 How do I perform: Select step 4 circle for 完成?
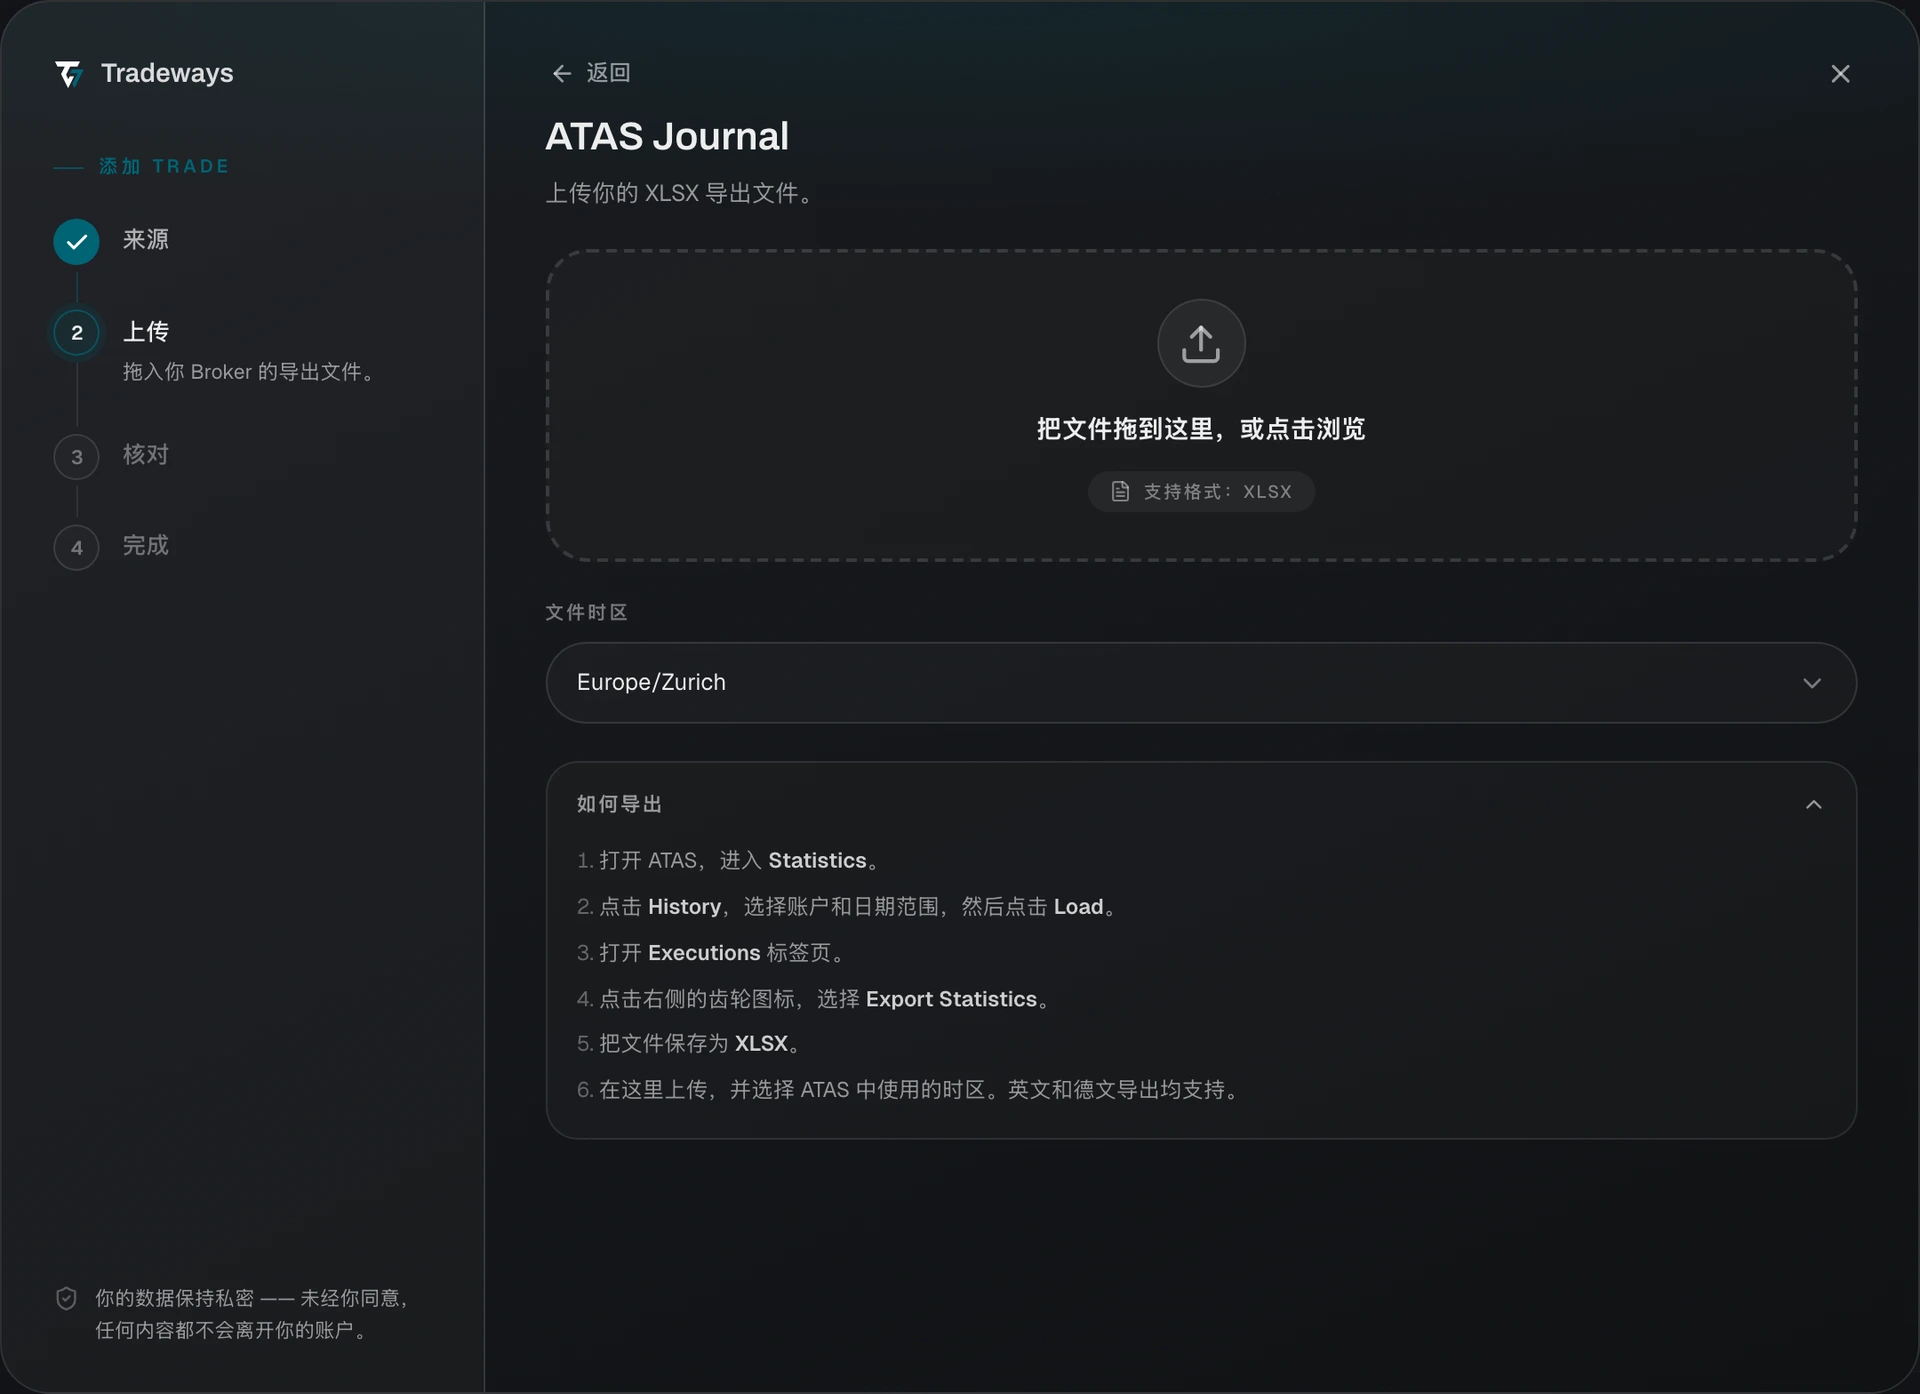coord(76,547)
